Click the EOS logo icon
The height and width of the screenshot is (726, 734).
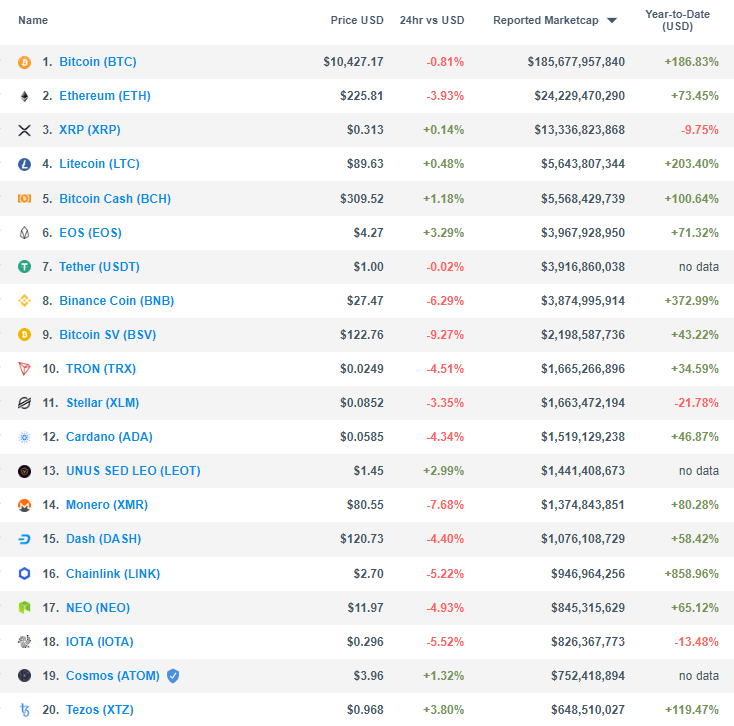coord(24,233)
